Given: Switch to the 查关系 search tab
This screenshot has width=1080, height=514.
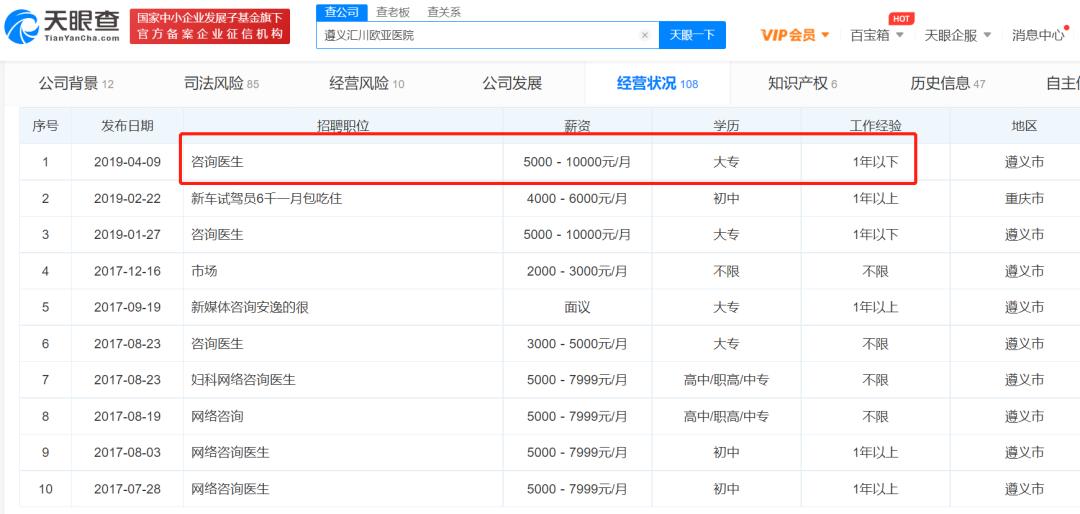Looking at the screenshot, I should point(444,12).
